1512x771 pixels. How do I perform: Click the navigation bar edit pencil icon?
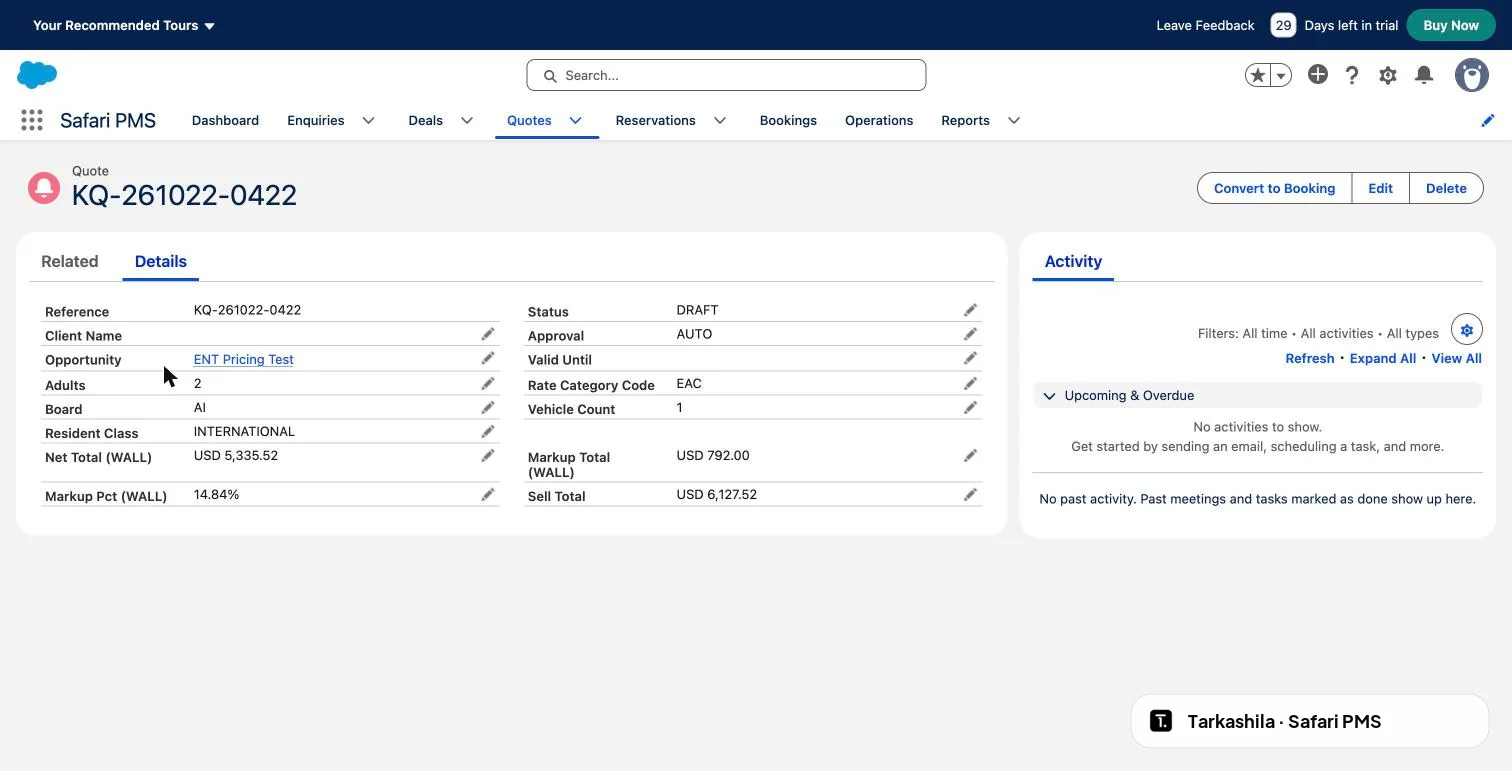pyautogui.click(x=1488, y=120)
